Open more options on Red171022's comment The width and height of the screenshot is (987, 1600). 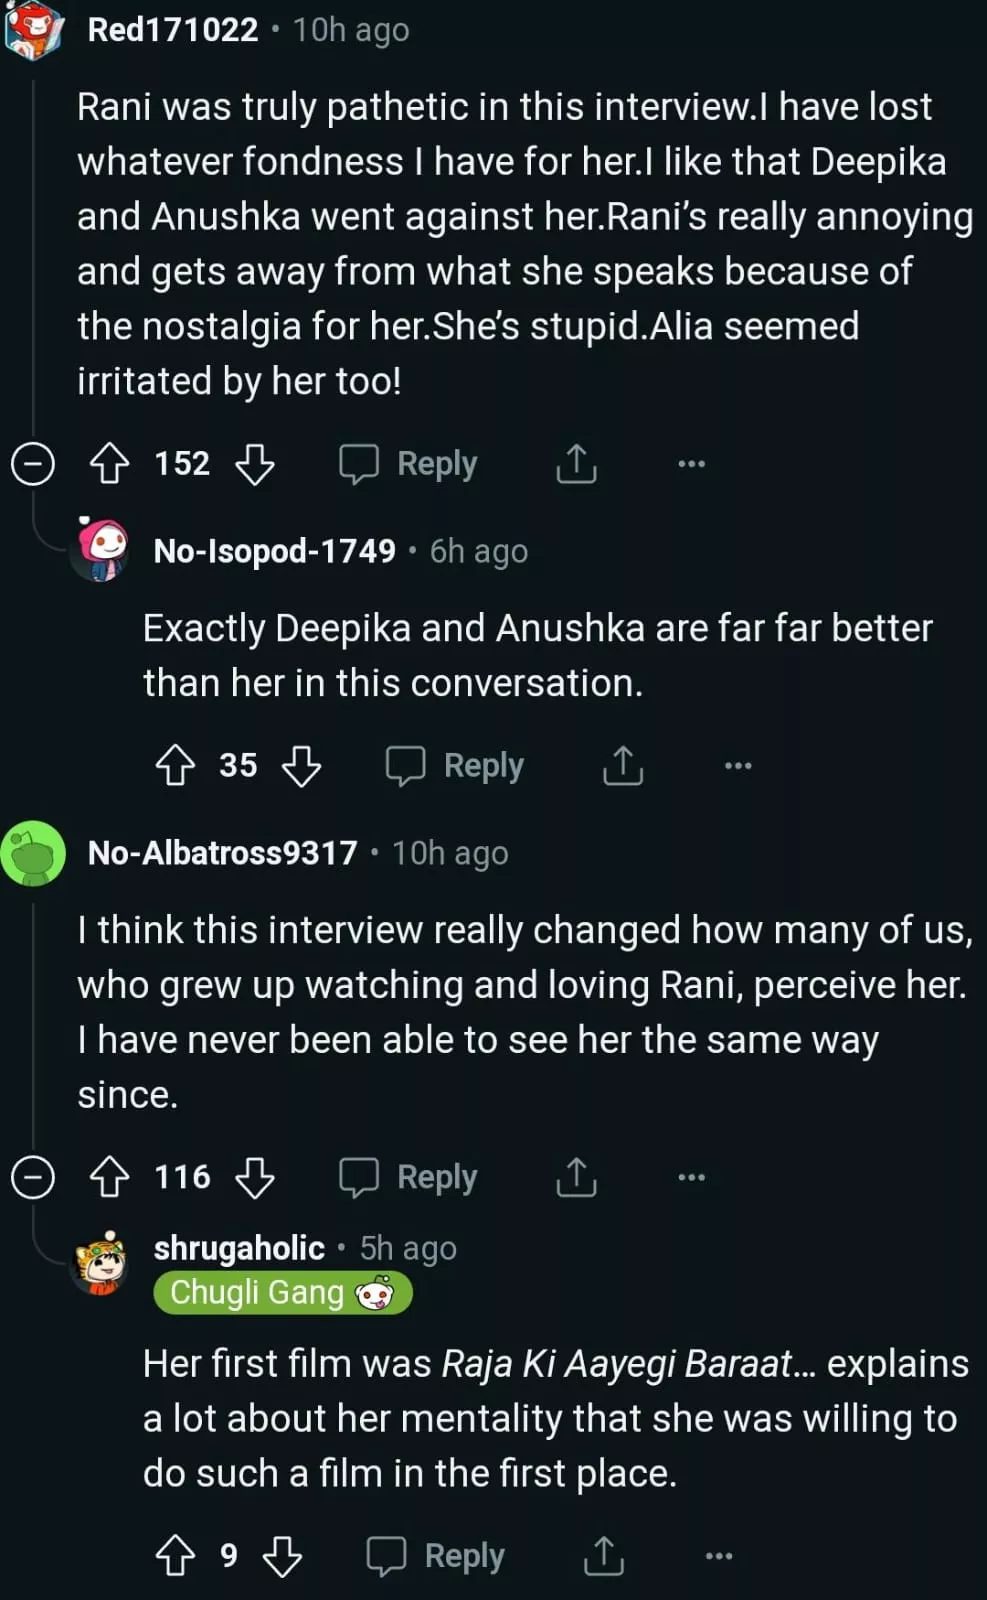point(691,464)
